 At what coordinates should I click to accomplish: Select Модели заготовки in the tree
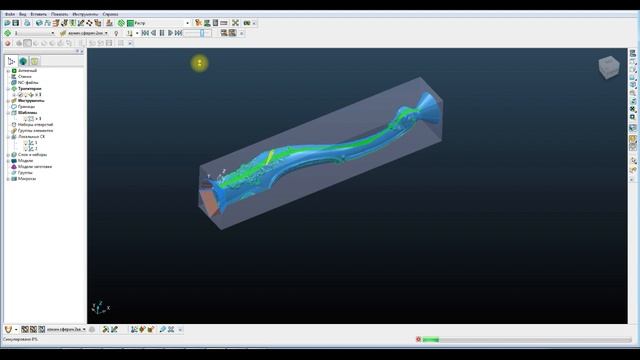pyautogui.click(x=34, y=167)
